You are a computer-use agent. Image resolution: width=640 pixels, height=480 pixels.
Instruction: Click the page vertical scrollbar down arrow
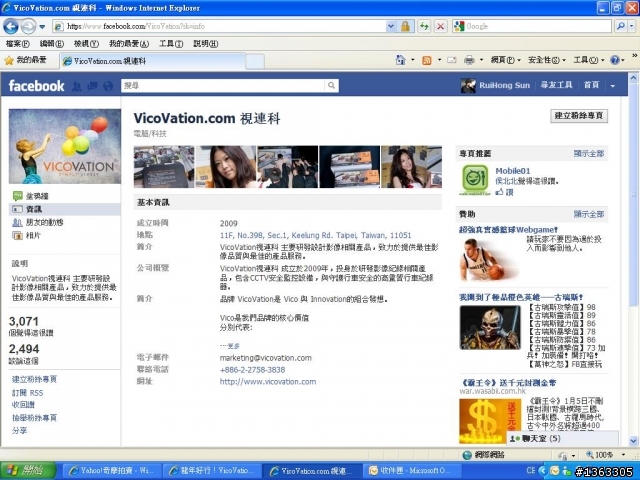tap(633, 440)
